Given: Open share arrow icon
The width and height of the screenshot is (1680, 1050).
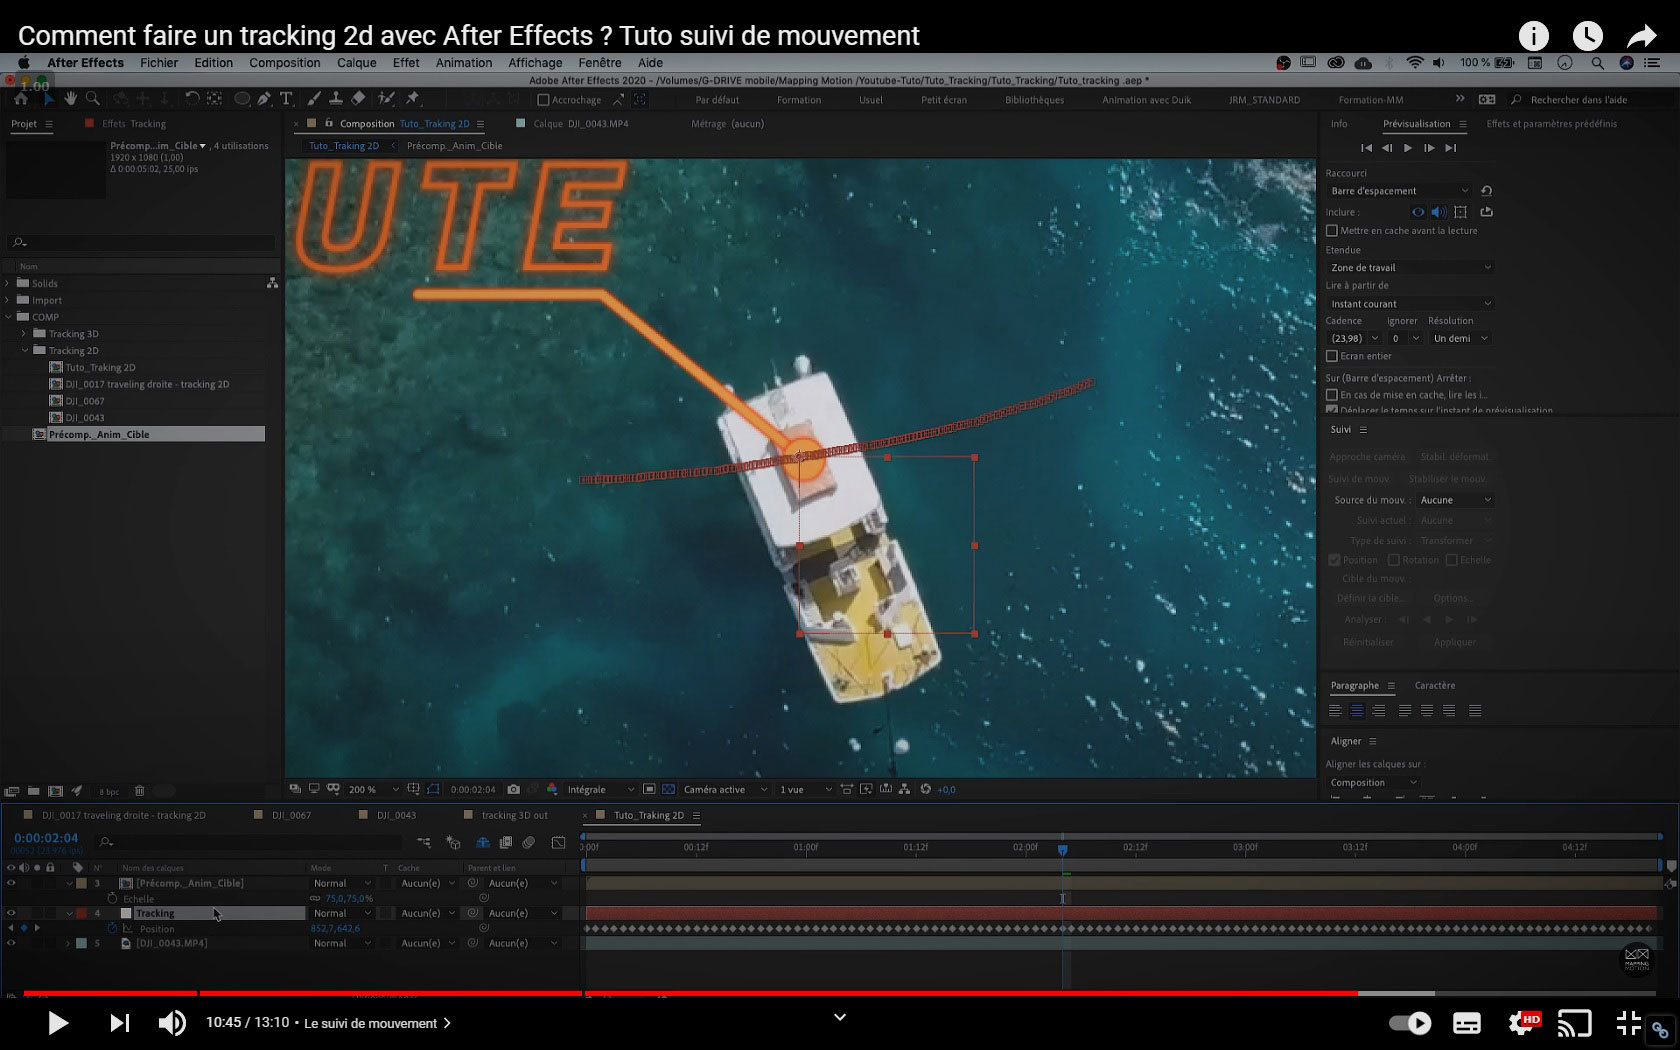Looking at the screenshot, I should [x=1641, y=36].
